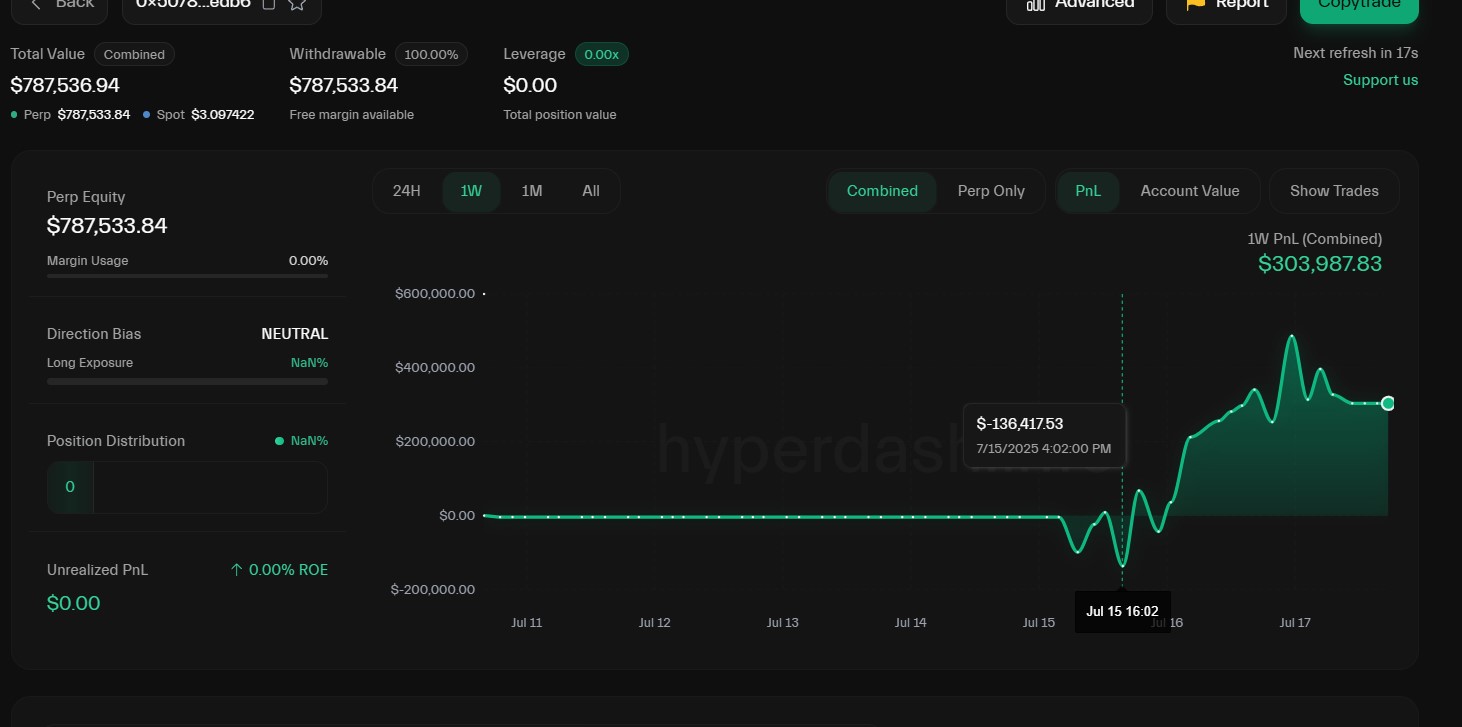This screenshot has width=1462, height=727.
Task: Click the Long Exposure progress bar
Action: point(187,381)
